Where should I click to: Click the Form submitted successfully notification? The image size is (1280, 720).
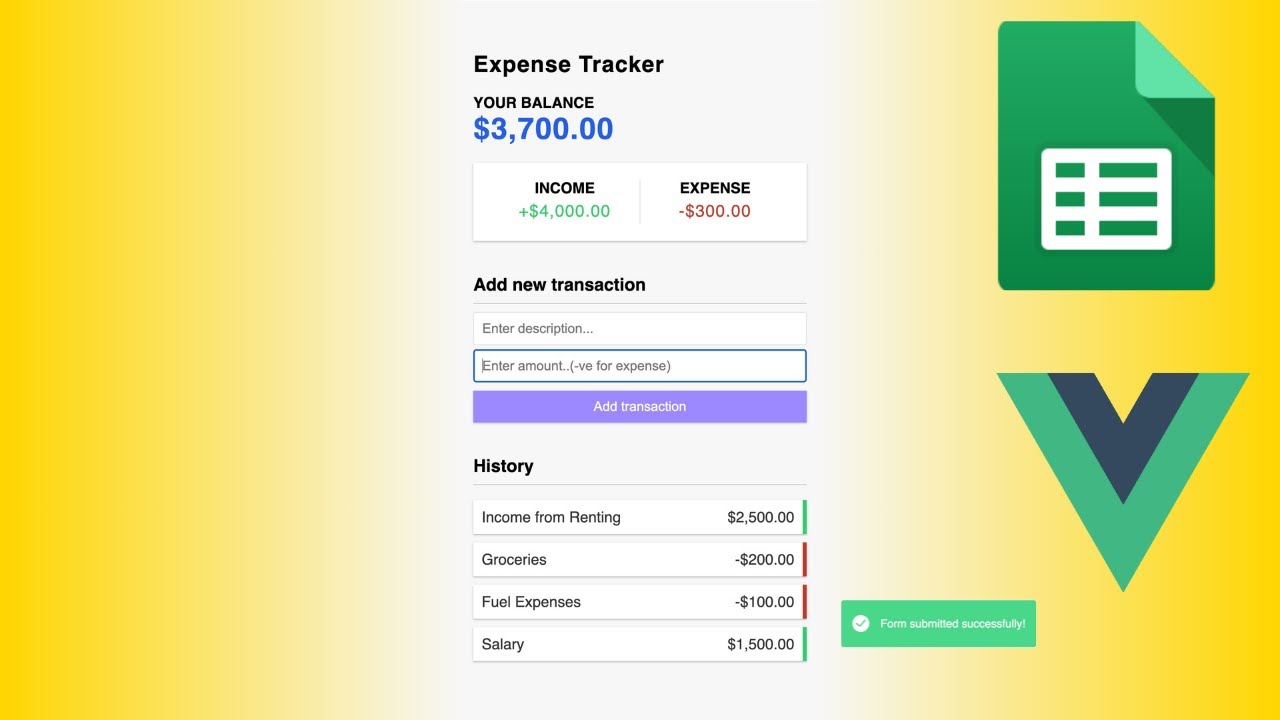(938, 624)
